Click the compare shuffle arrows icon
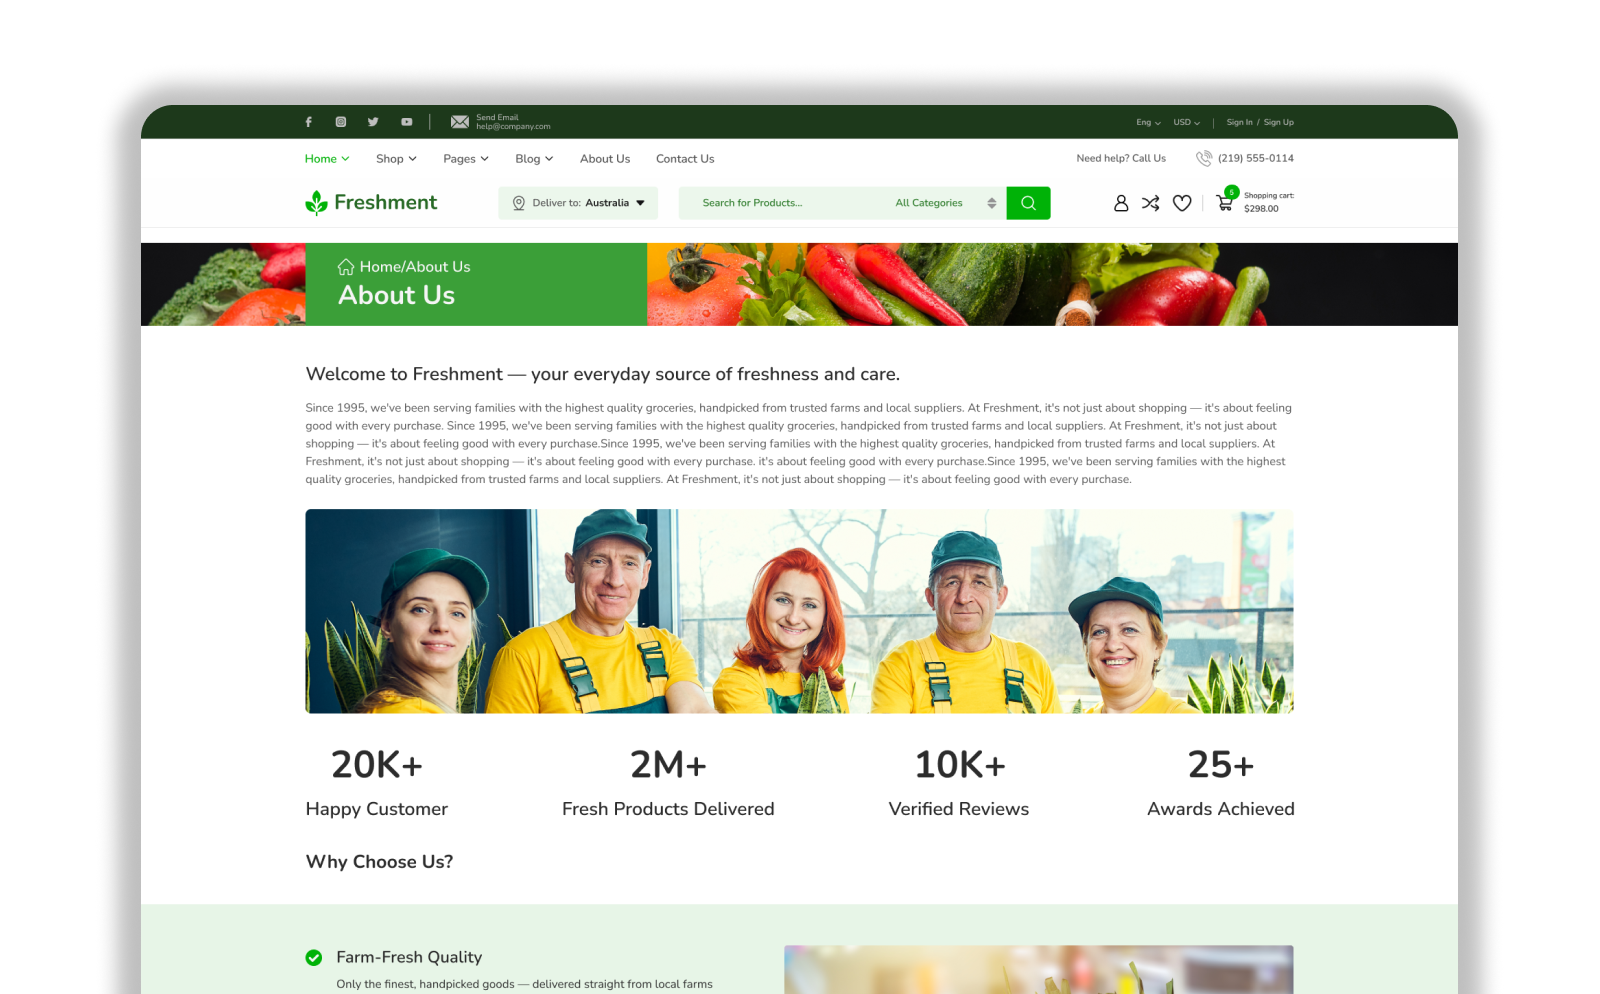This screenshot has width=1600, height=994. 1151,203
